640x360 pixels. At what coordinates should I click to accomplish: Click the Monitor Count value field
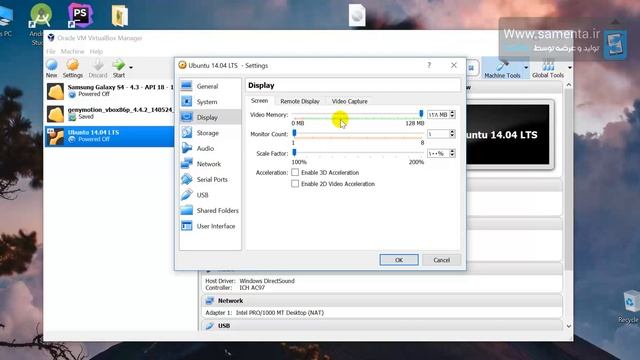click(438, 134)
